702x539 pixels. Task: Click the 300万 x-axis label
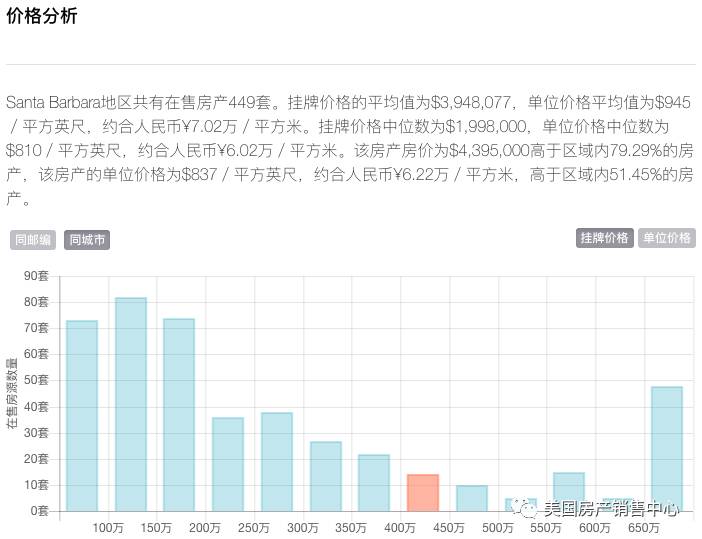click(303, 528)
